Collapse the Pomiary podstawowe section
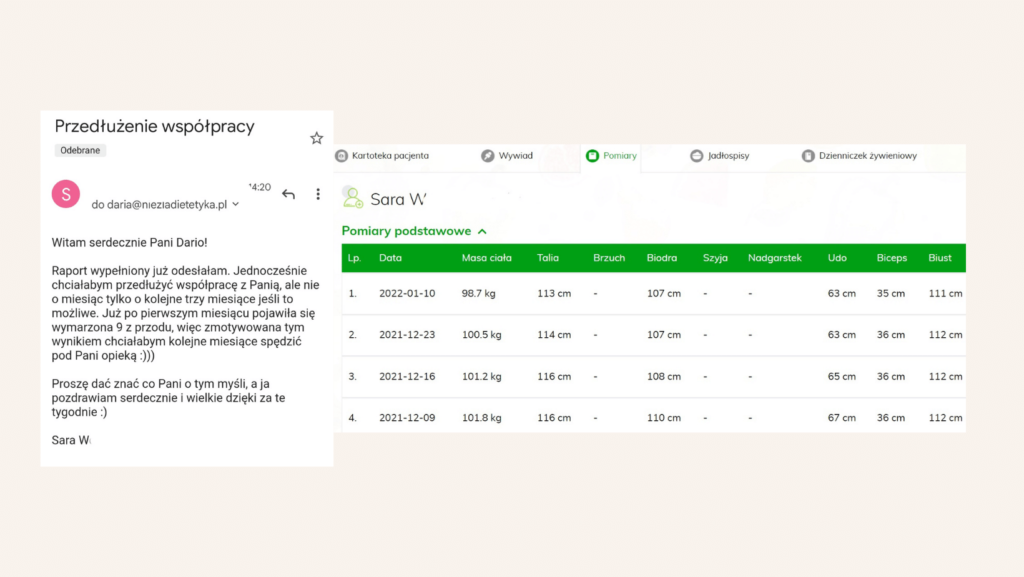Image resolution: width=1024 pixels, height=577 pixels. 482,231
